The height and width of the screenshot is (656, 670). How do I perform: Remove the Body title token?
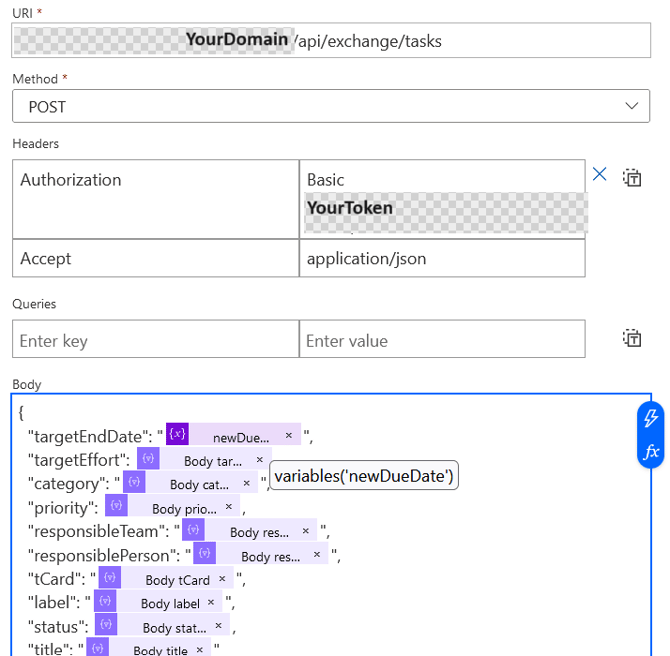tap(200, 650)
